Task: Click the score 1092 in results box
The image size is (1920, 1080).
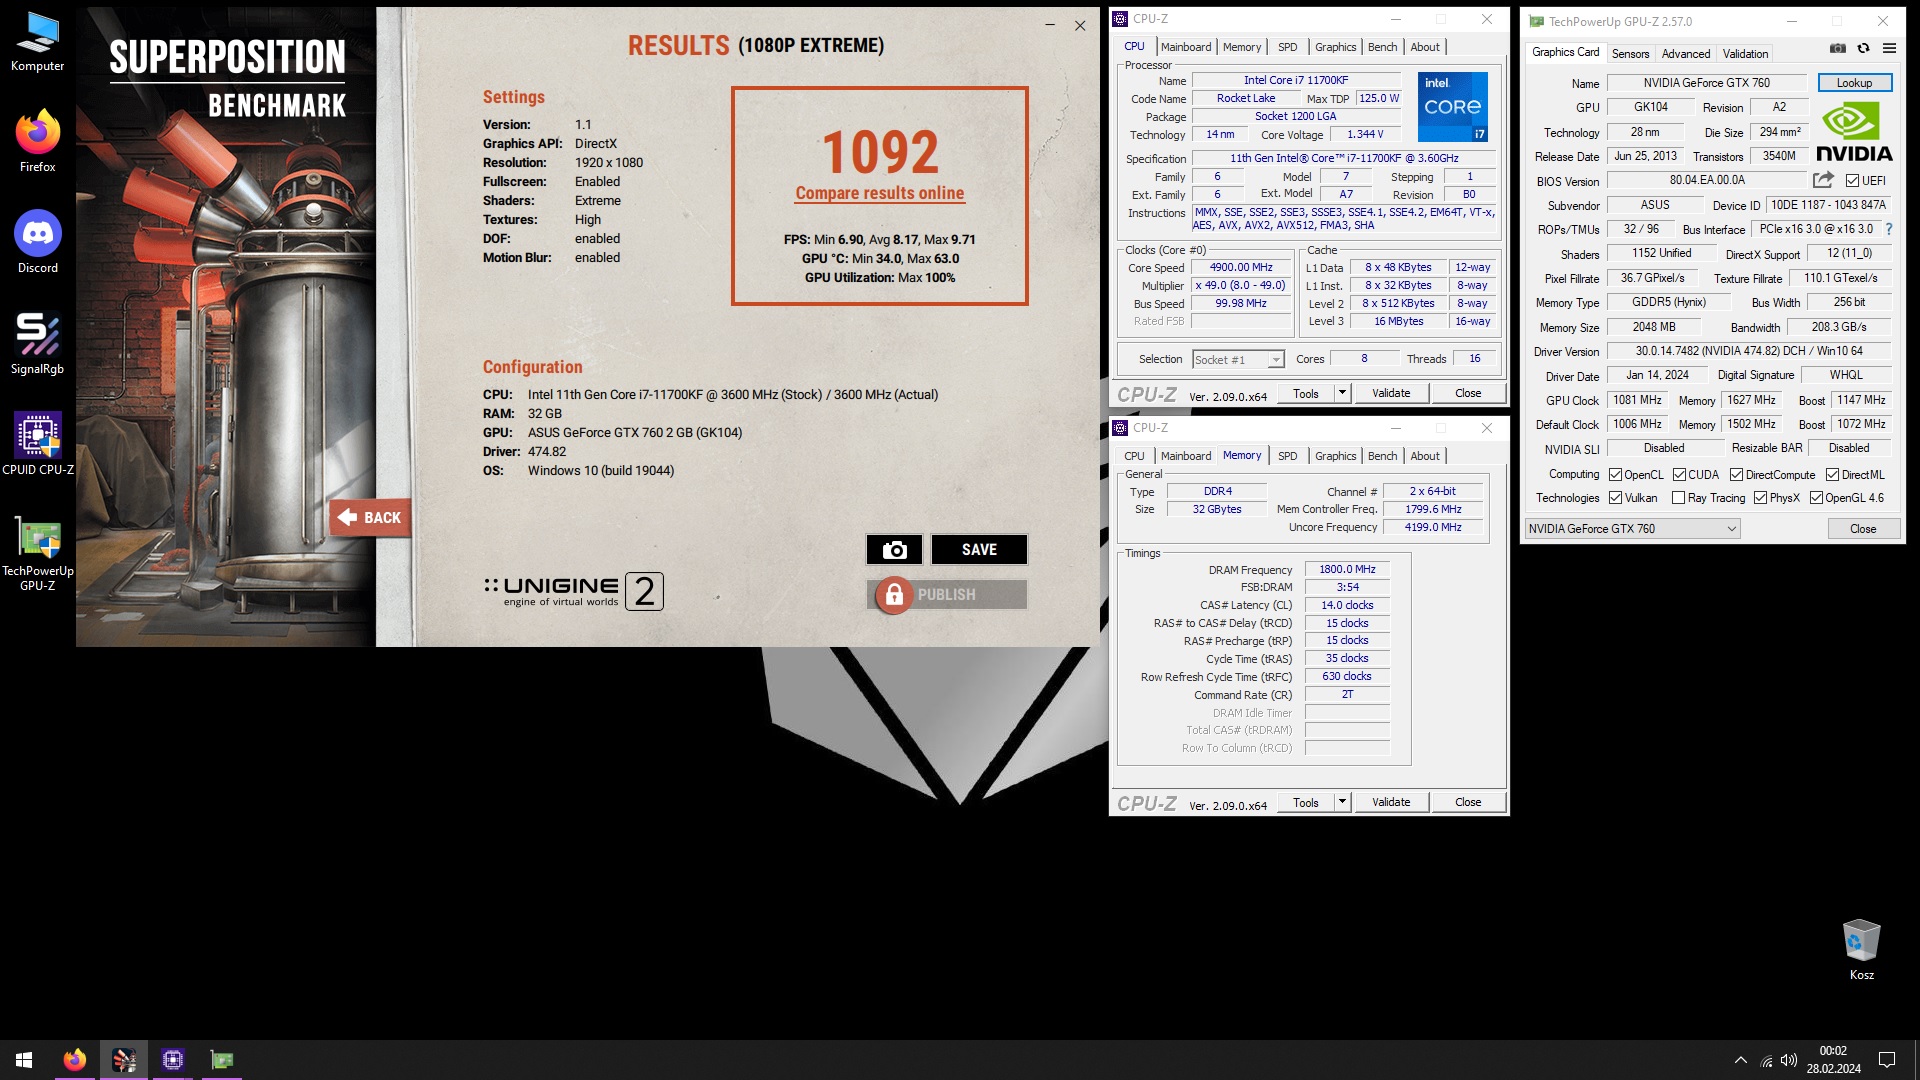Action: pyautogui.click(x=880, y=152)
